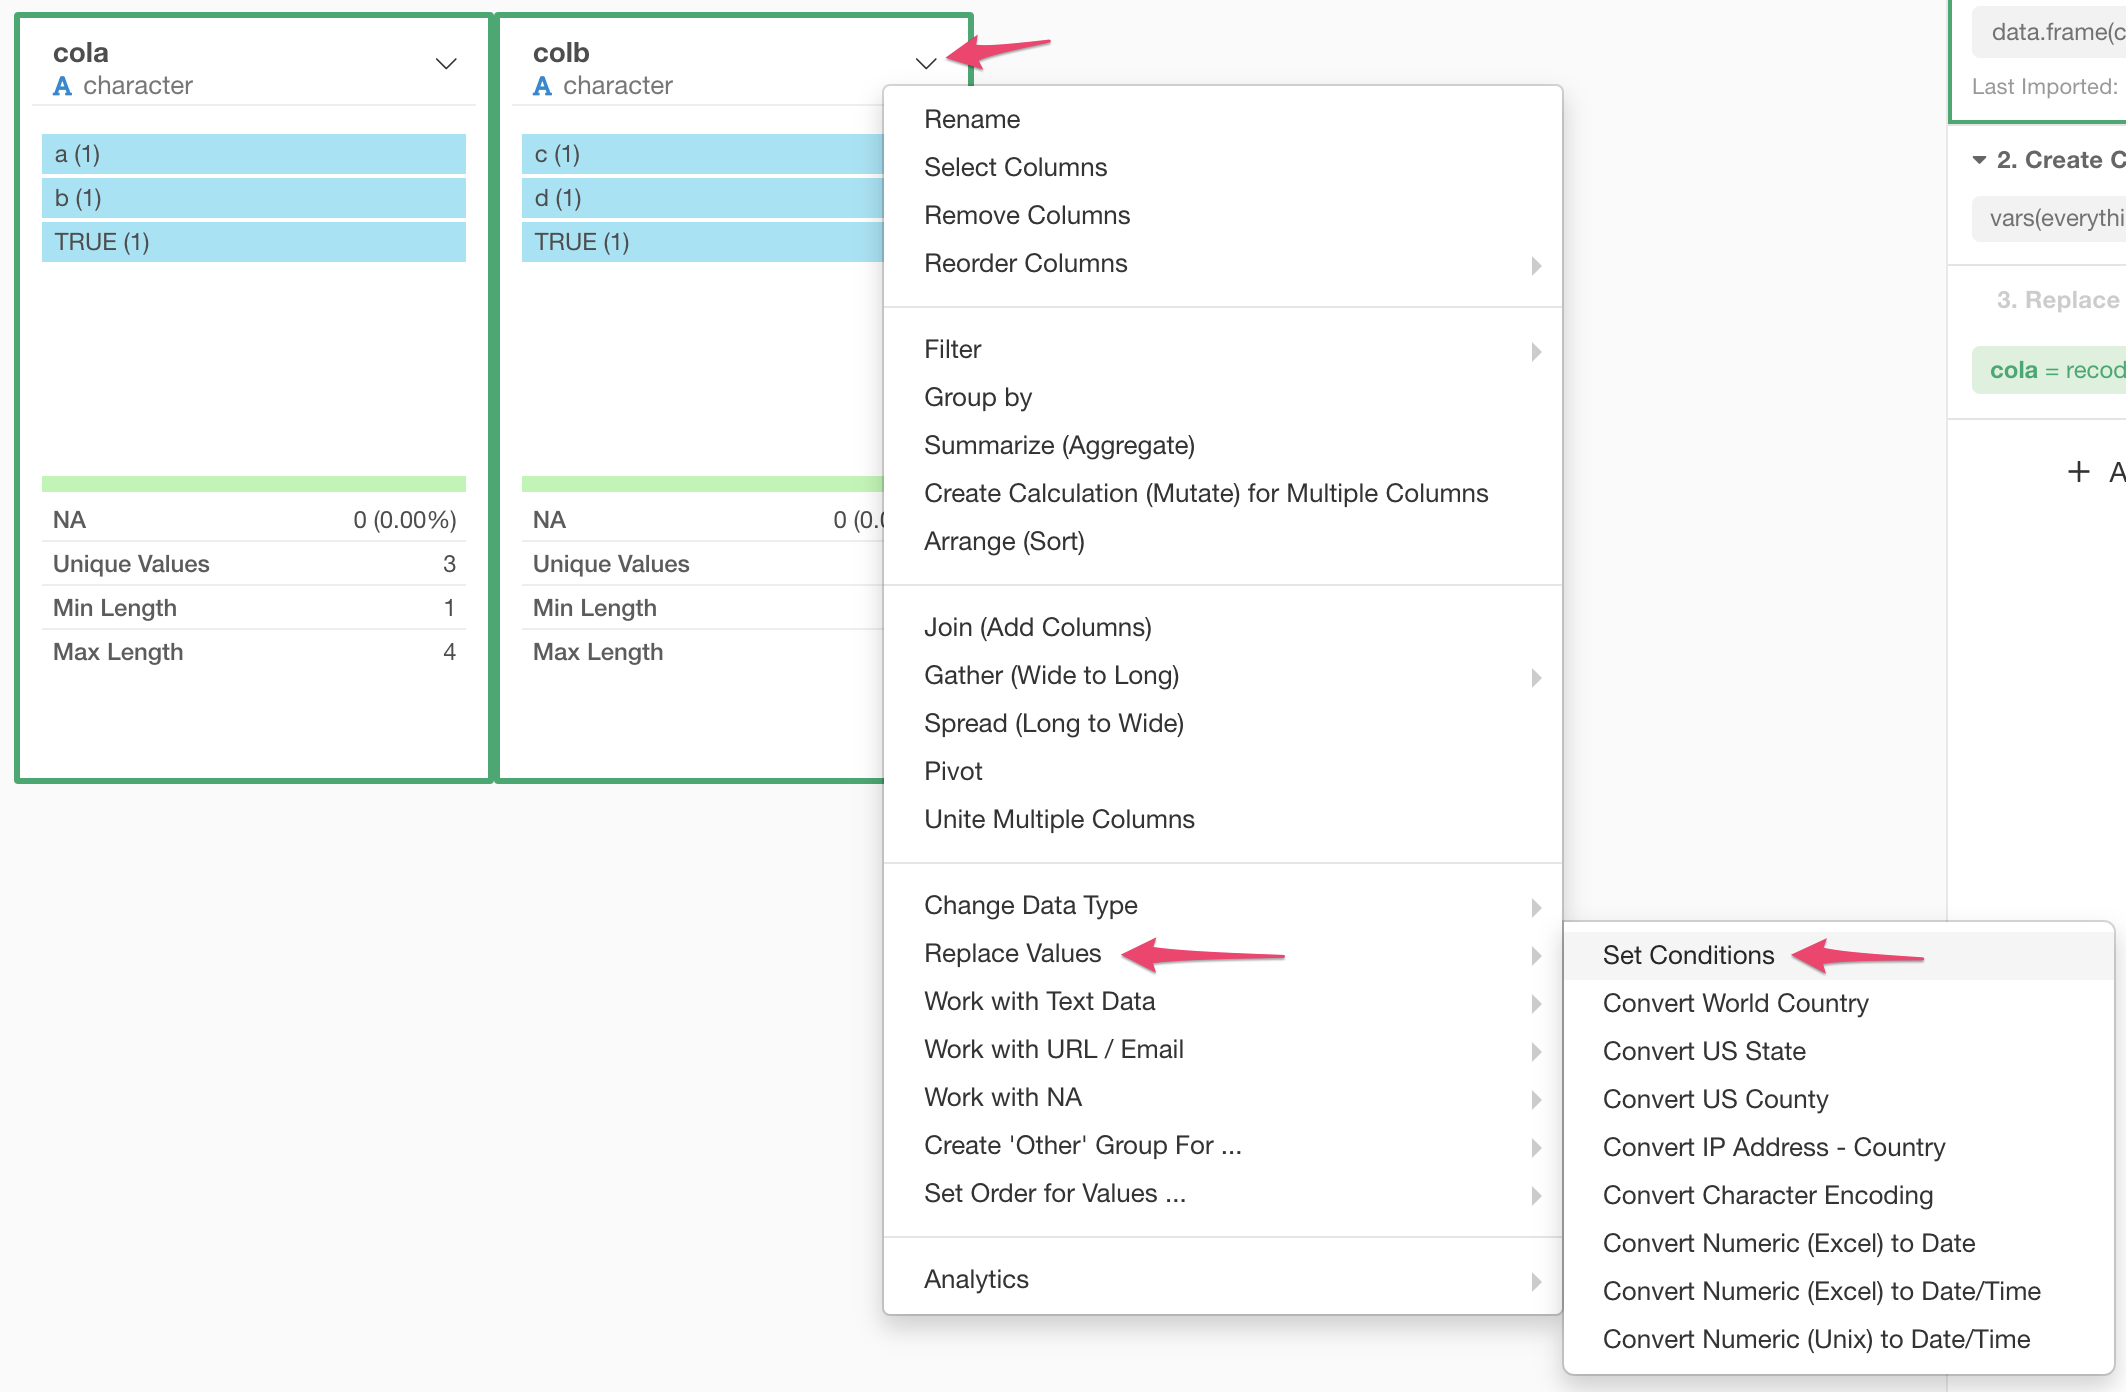Open the colb column header dropdown
Screen dimensions: 2126x1392
925,64
